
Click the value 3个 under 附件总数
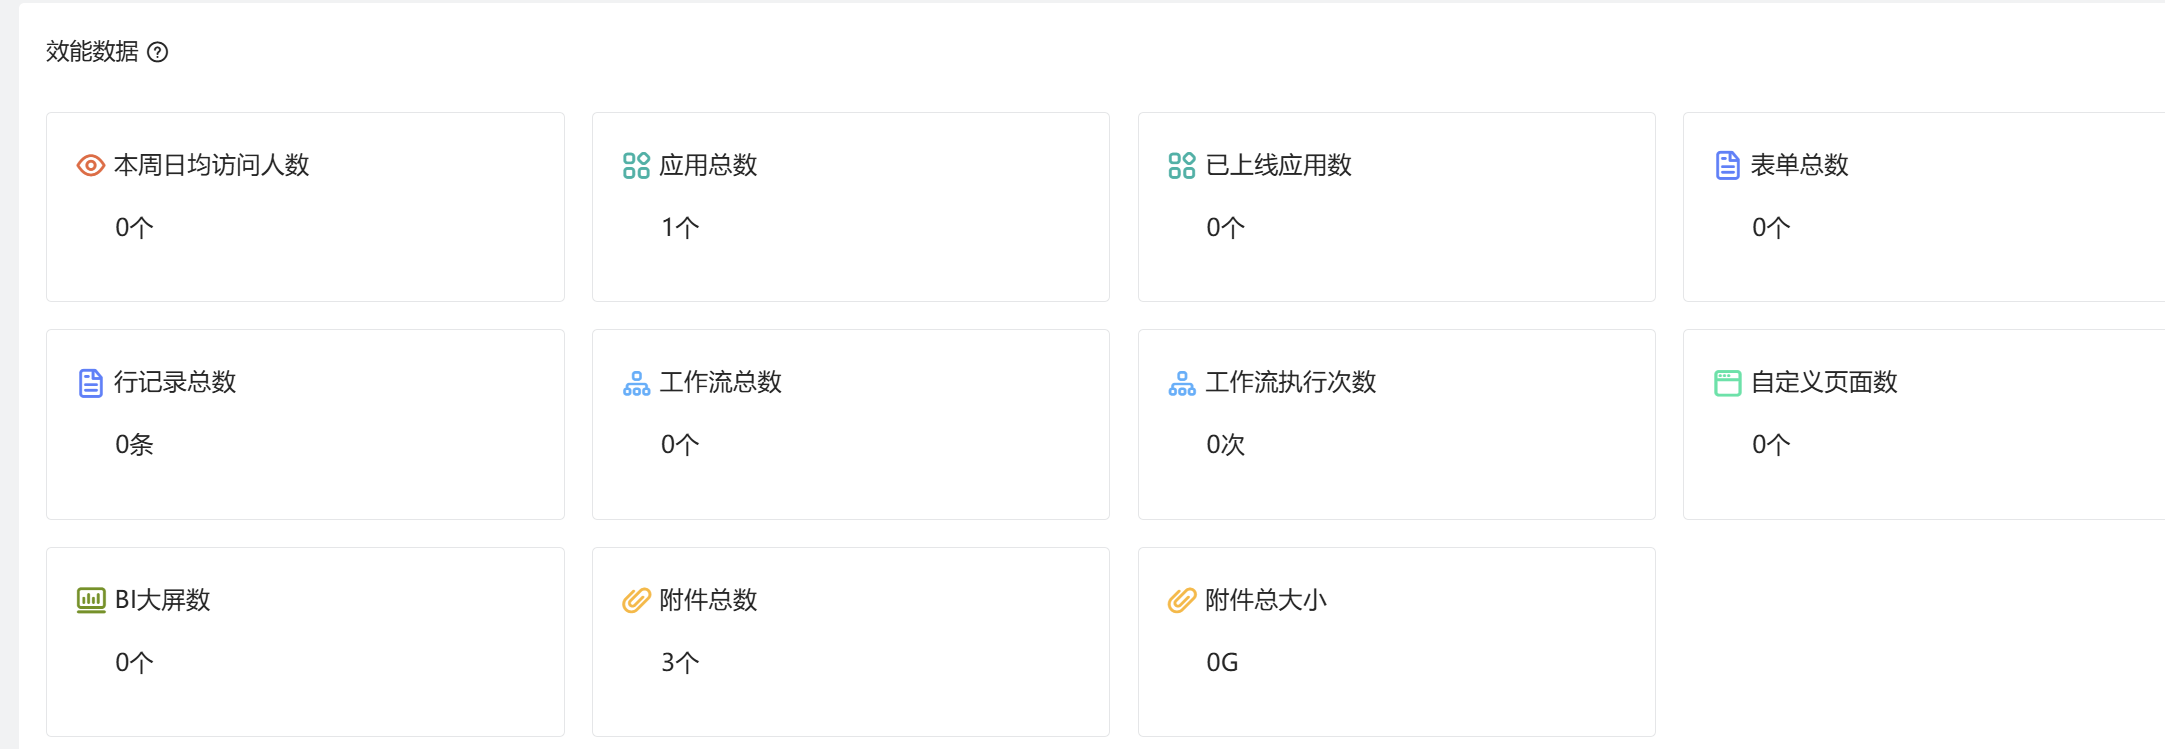click(x=679, y=661)
